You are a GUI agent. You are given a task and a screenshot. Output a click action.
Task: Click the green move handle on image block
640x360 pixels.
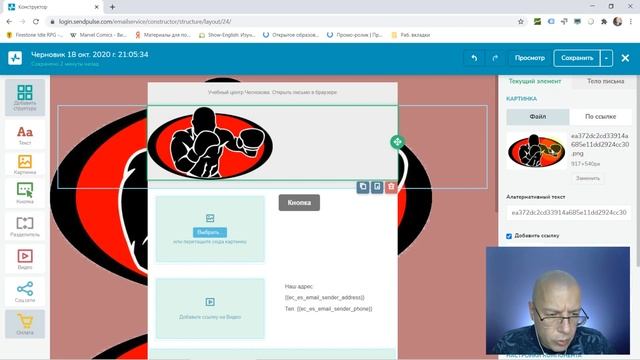click(397, 142)
